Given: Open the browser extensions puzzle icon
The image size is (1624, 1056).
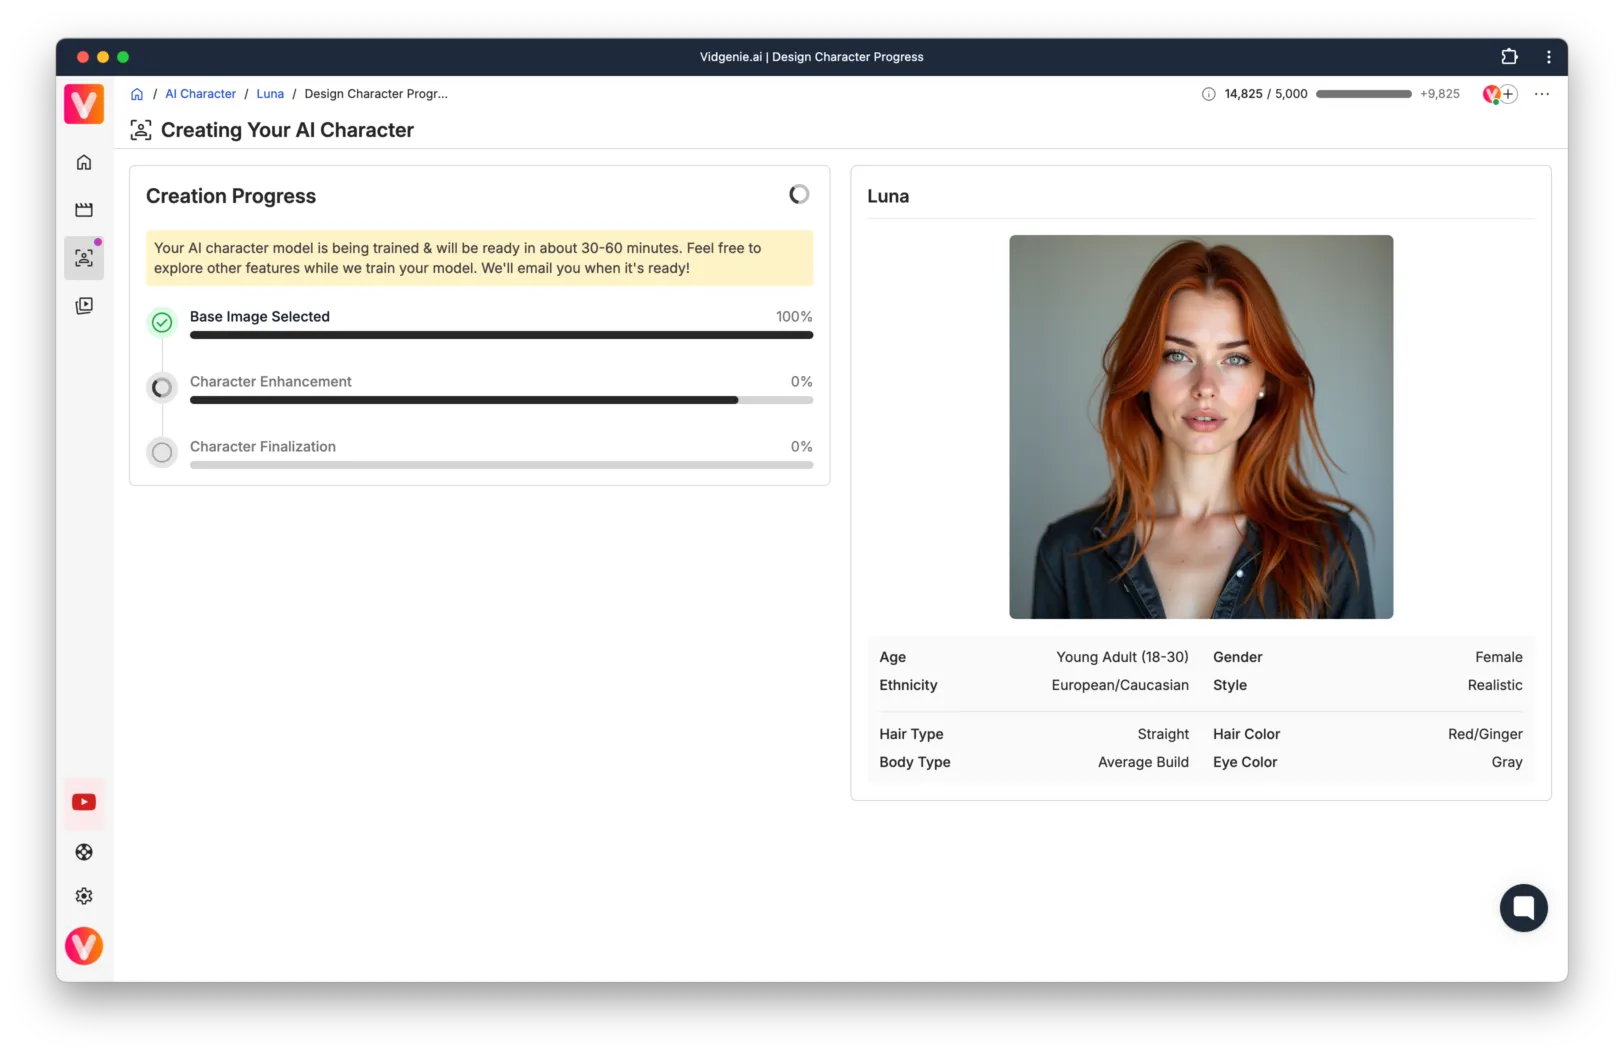Looking at the screenshot, I should click(1509, 57).
